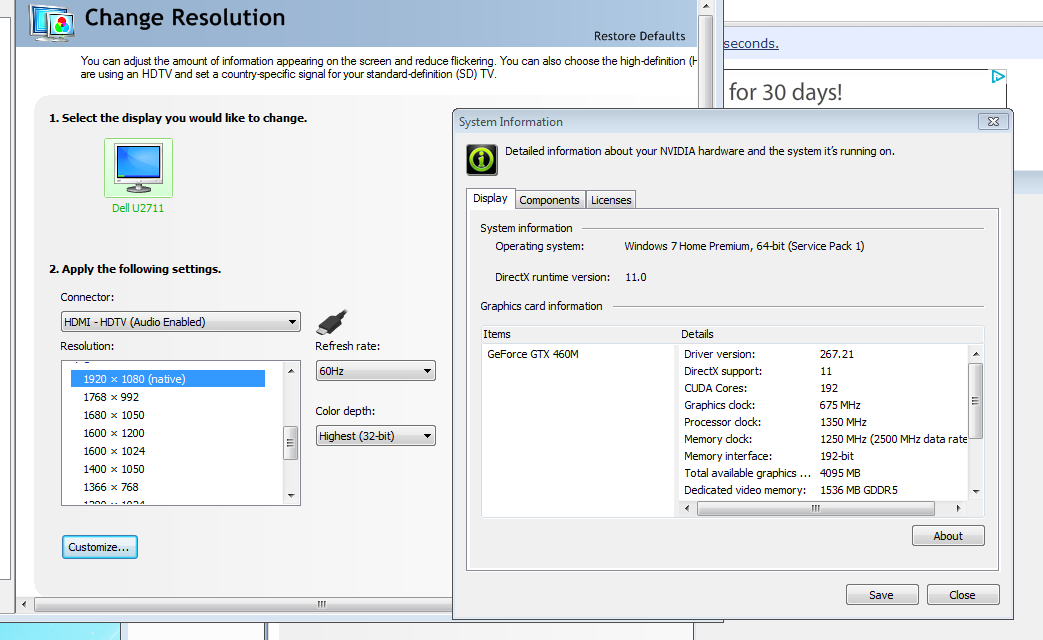Click Change Resolution horizontal scrollbar thumb
Viewport: 1043px width, 640px height.
pyautogui.click(x=243, y=604)
